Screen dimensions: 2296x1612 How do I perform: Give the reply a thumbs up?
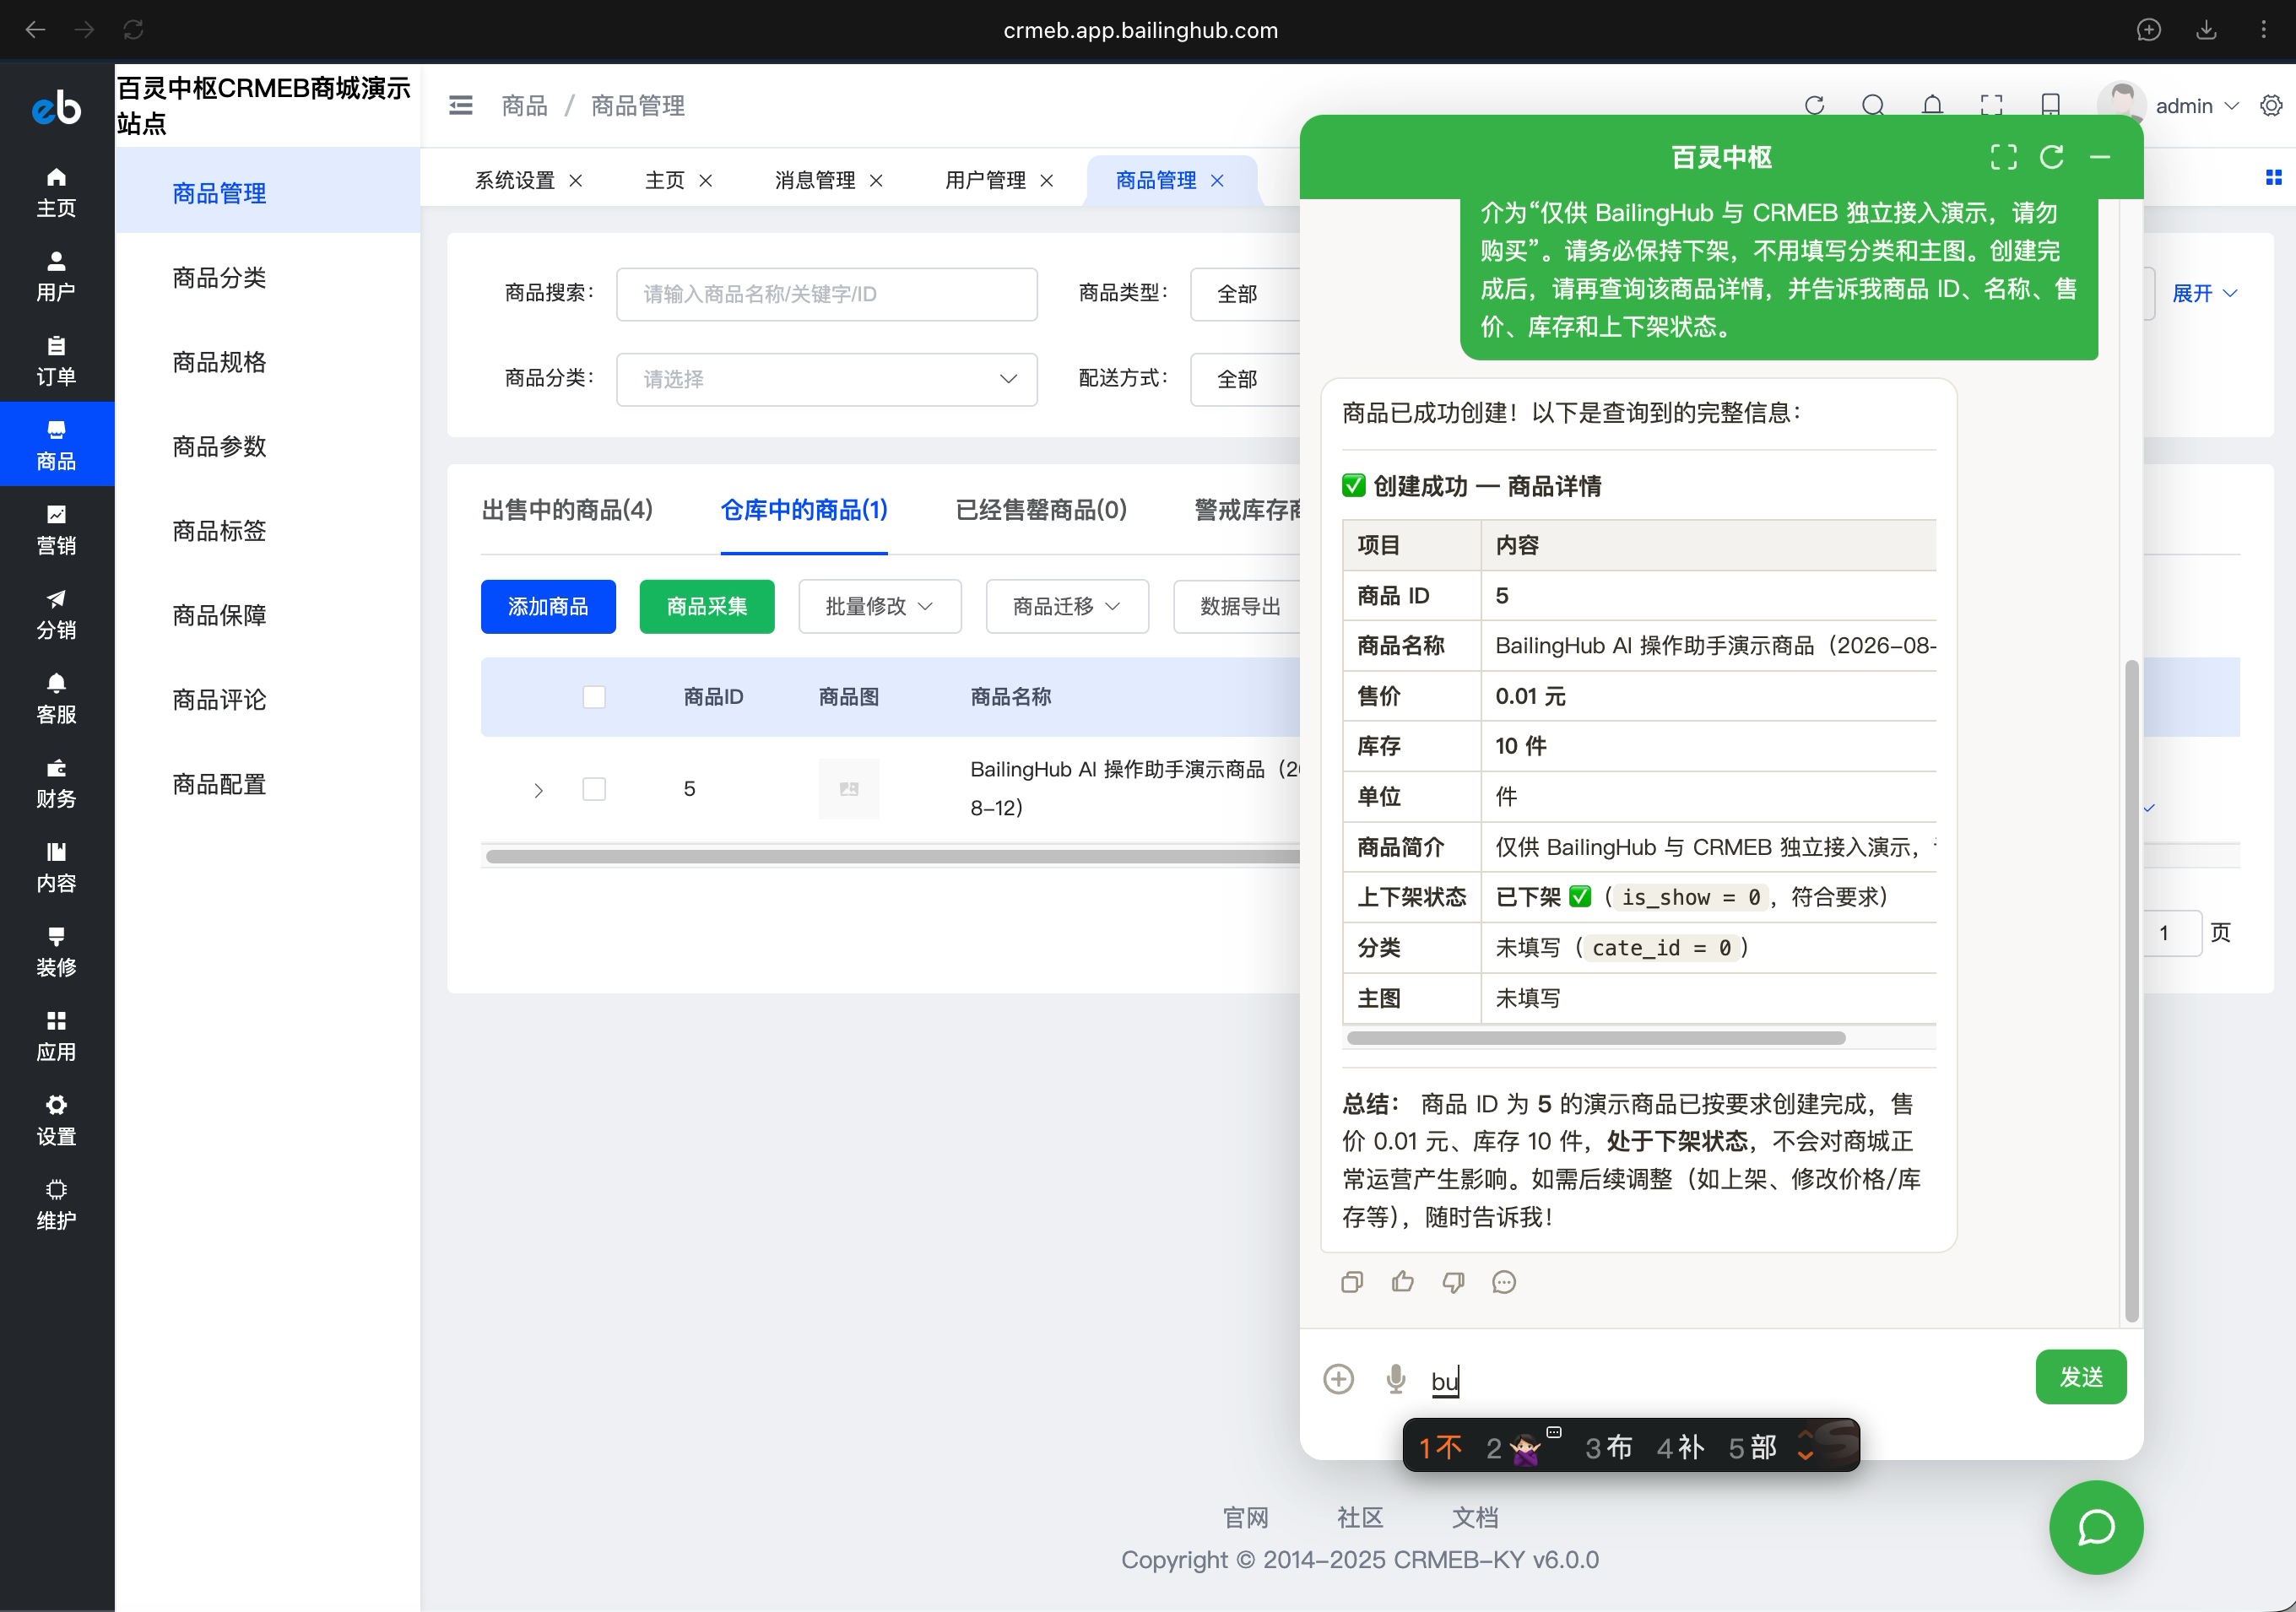[x=1402, y=1281]
